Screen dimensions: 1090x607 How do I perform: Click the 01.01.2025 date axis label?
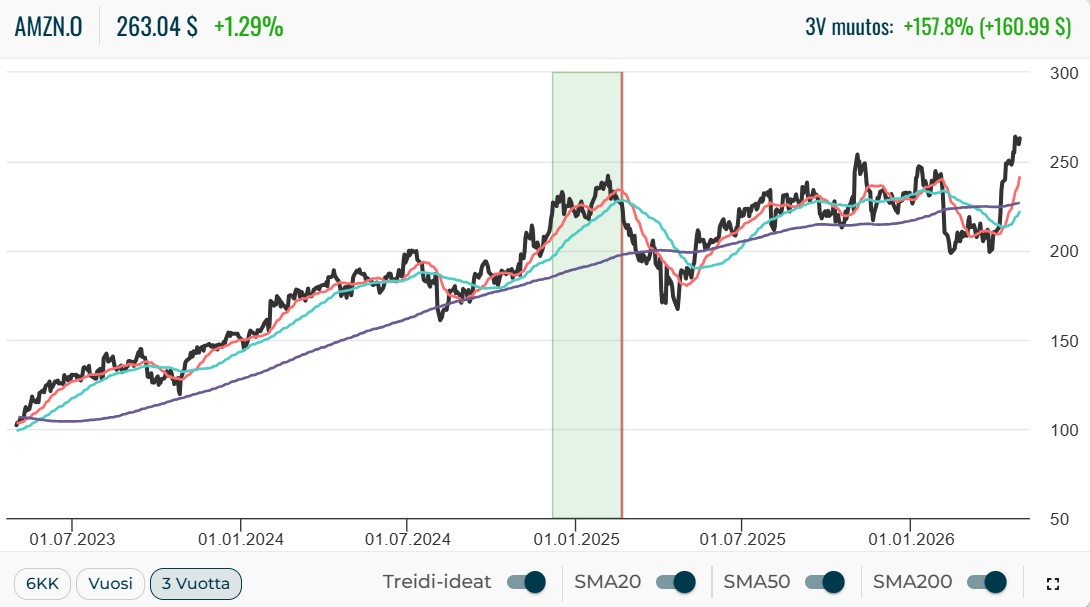point(576,539)
